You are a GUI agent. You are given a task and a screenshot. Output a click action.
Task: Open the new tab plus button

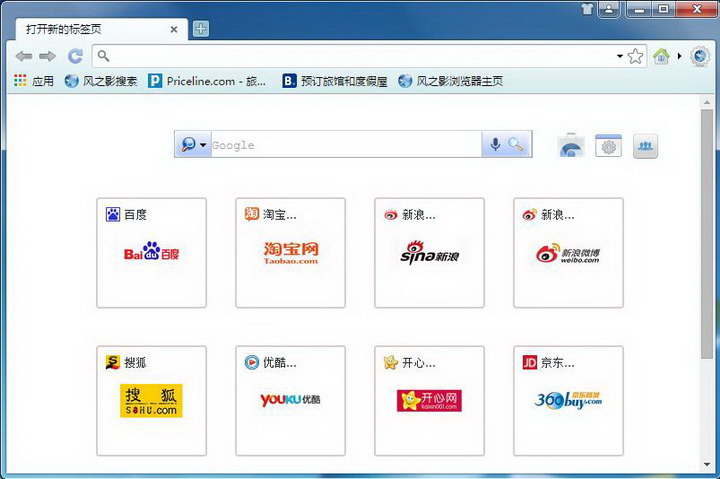(201, 29)
